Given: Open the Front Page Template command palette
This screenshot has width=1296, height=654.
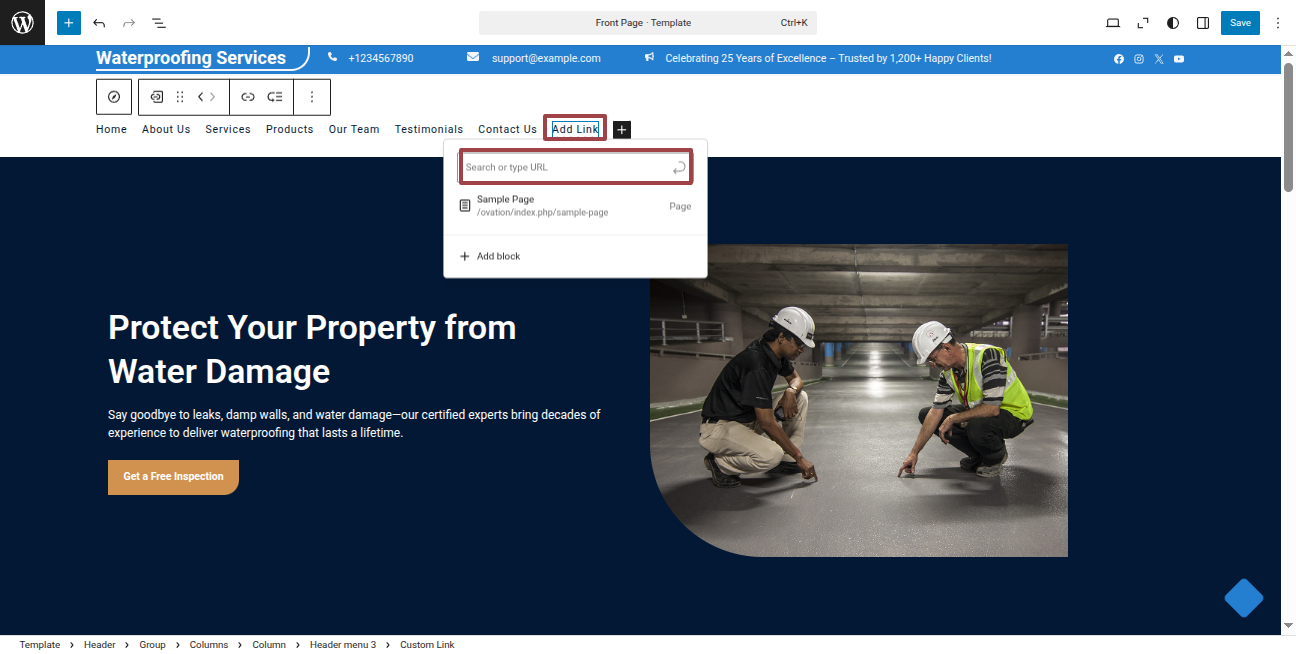Looking at the screenshot, I should pos(648,23).
